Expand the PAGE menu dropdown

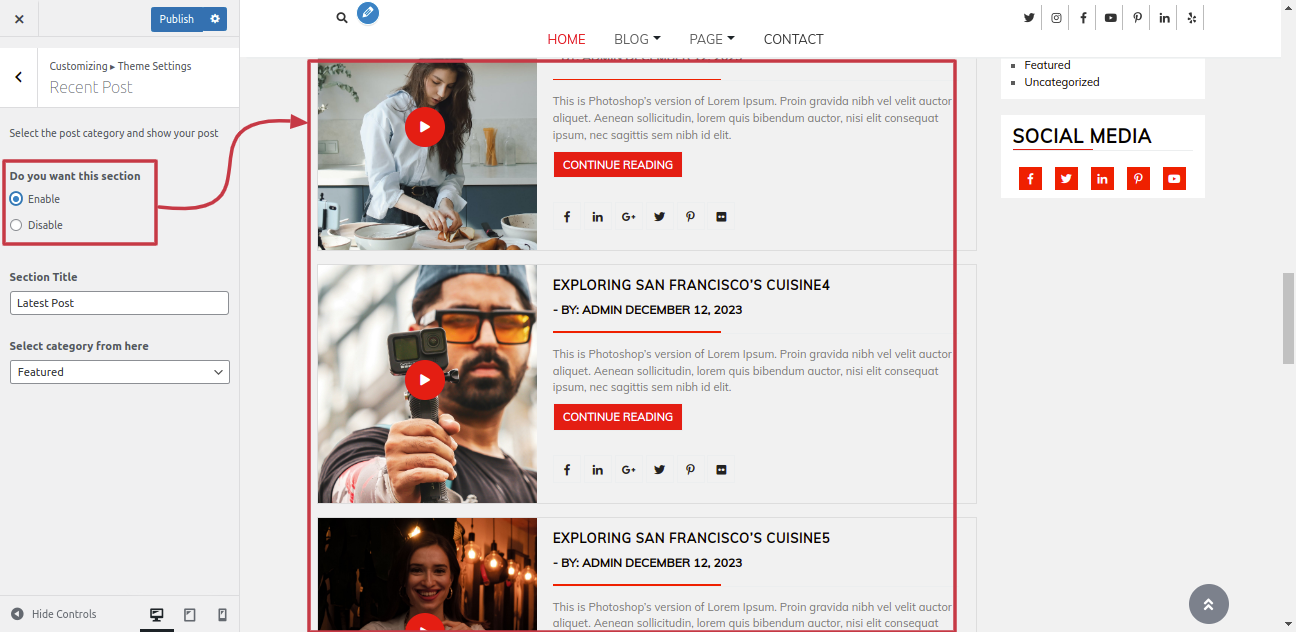(x=712, y=39)
